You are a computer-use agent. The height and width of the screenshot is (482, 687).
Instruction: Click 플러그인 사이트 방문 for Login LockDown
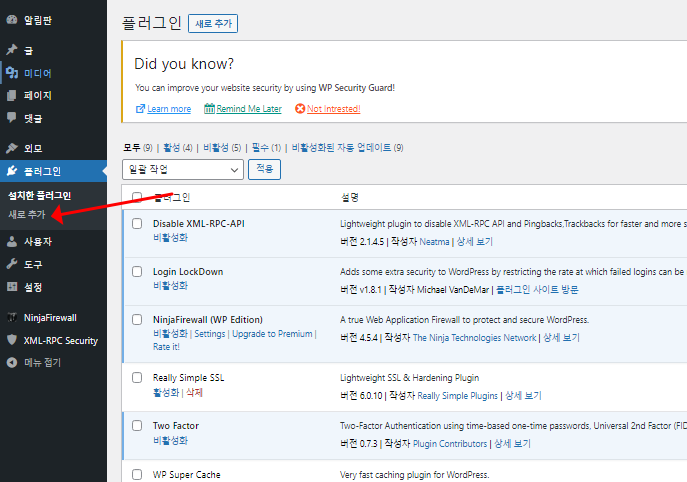pos(537,290)
